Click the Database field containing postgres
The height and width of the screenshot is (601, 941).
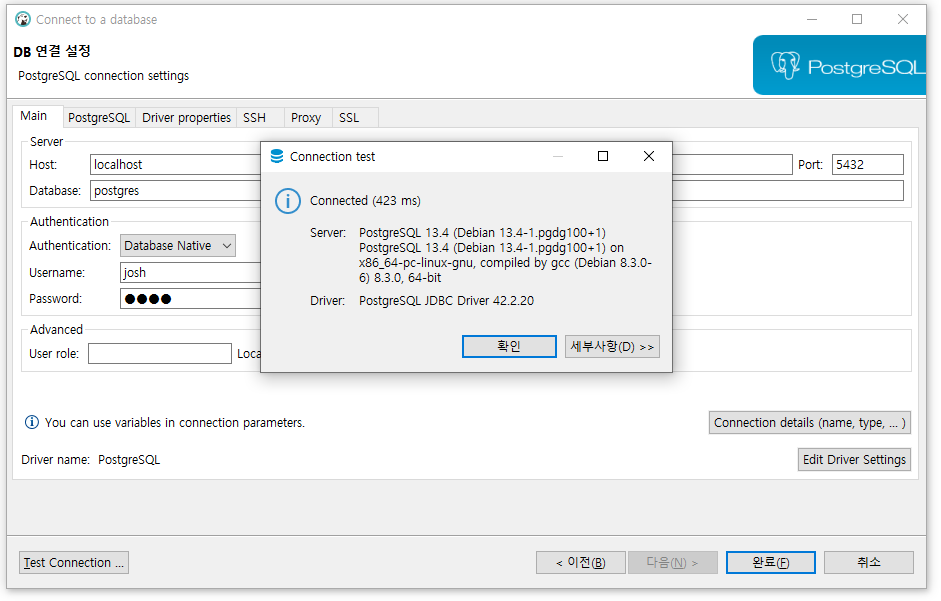tap(175, 191)
